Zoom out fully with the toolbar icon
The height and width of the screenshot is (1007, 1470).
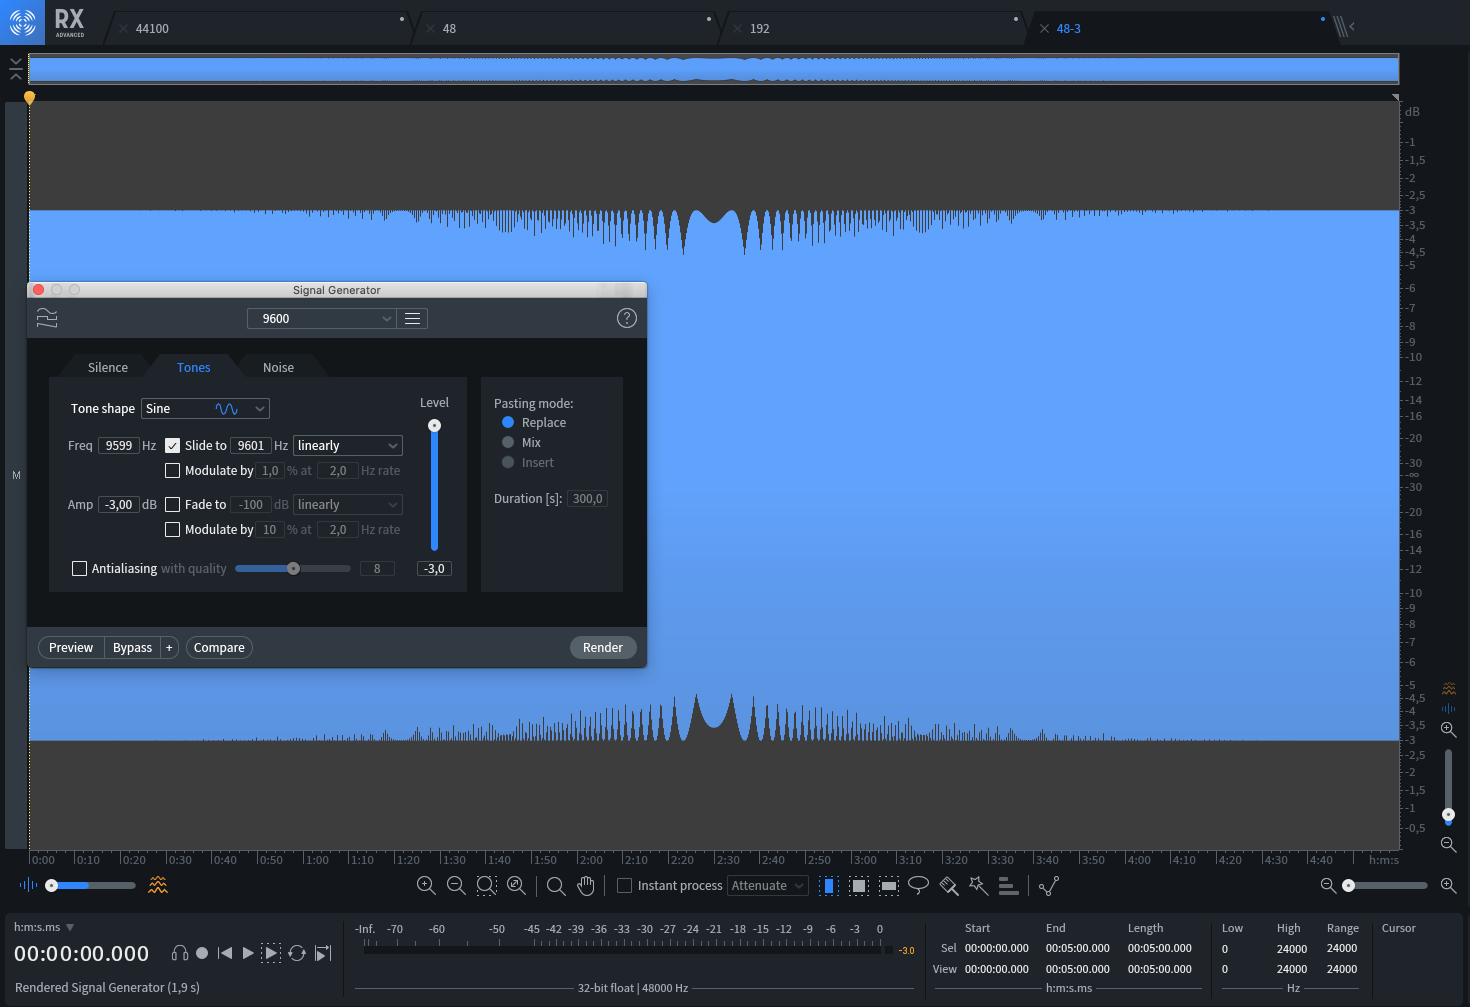[516, 885]
